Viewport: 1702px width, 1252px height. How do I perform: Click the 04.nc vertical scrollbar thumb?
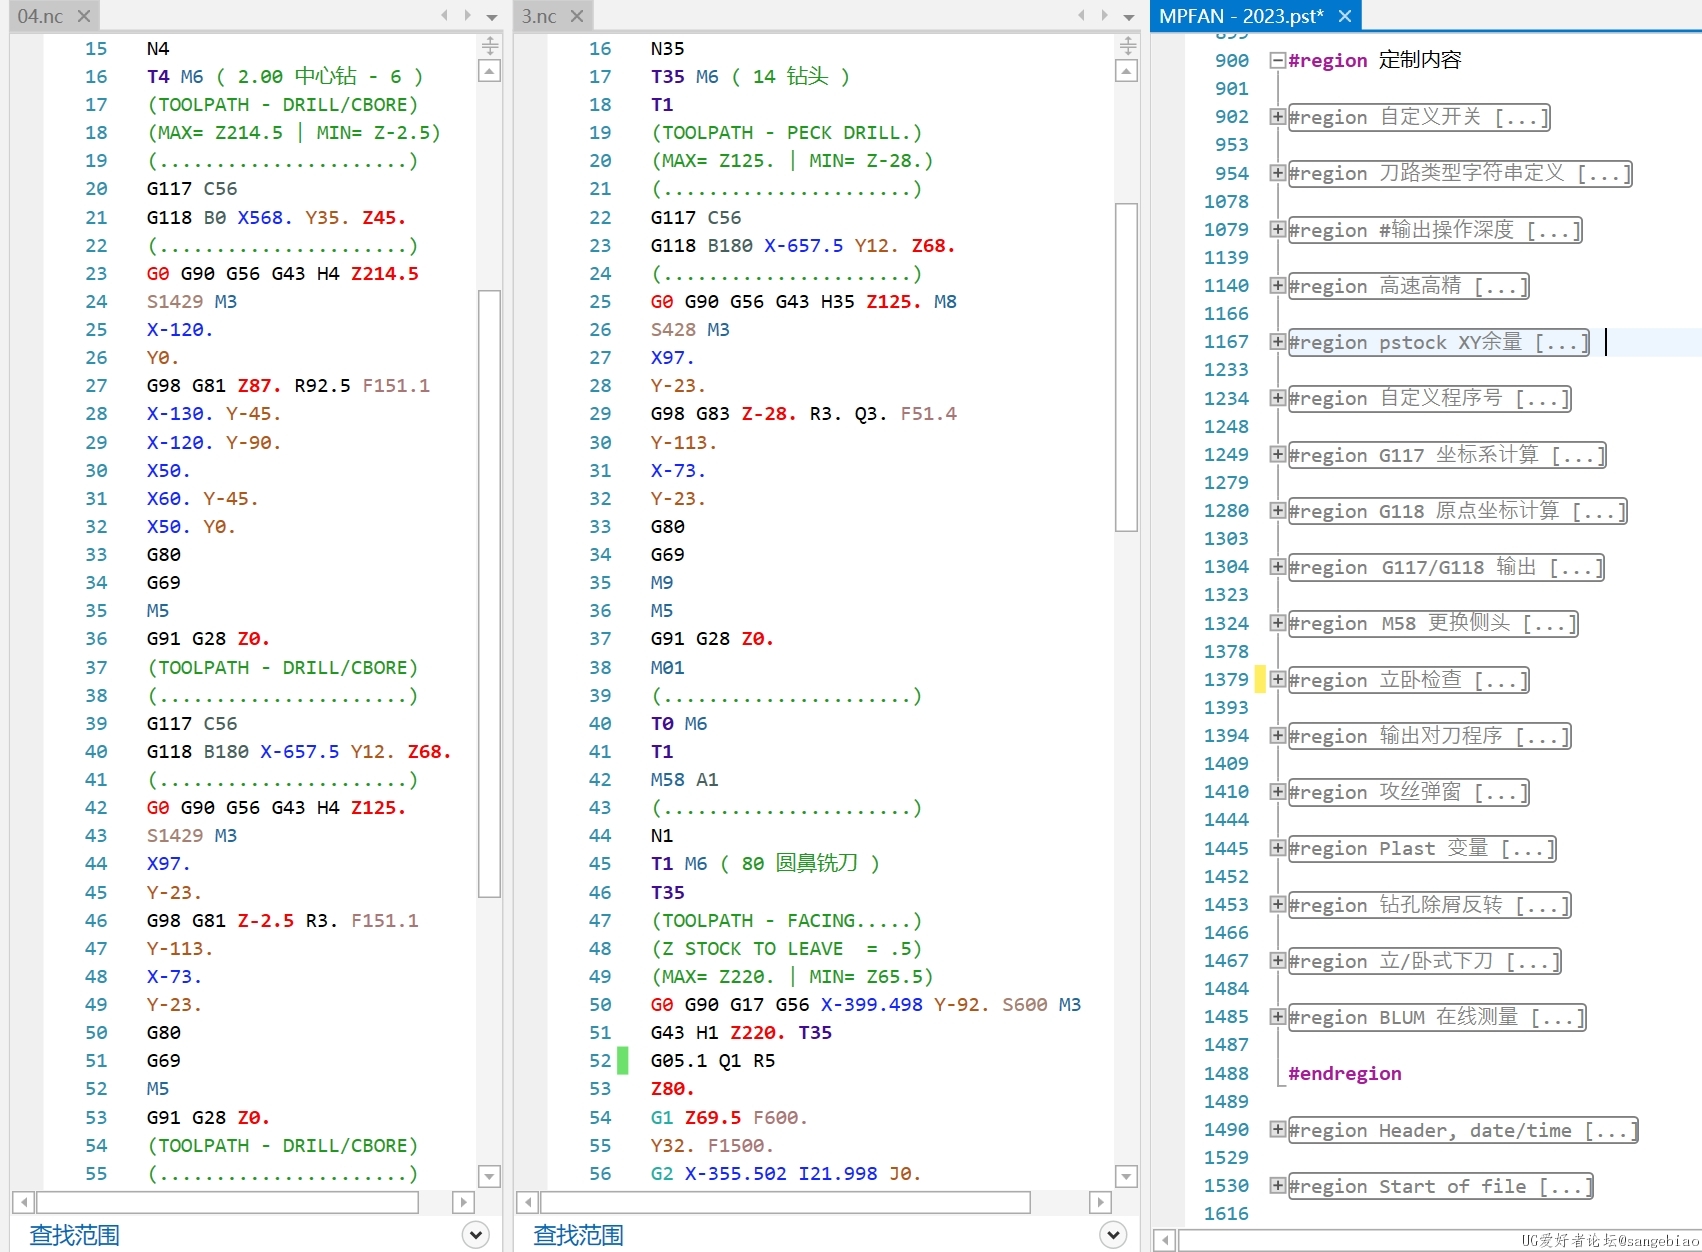pyautogui.click(x=490, y=594)
